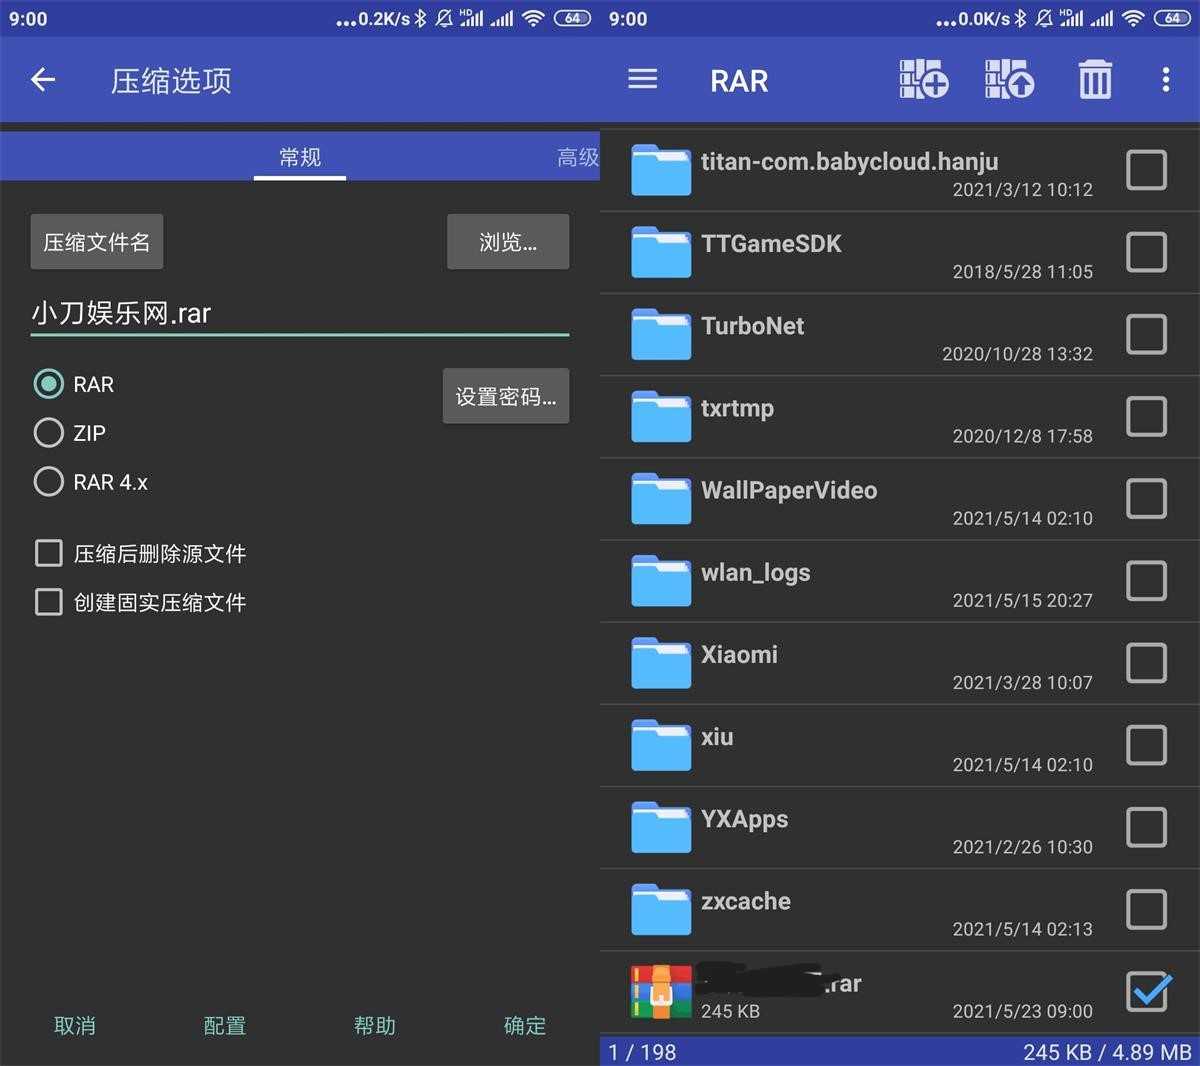This screenshot has height=1066, width=1200.
Task: Enable 创建固实压缩文件 checkbox
Action: 48,602
